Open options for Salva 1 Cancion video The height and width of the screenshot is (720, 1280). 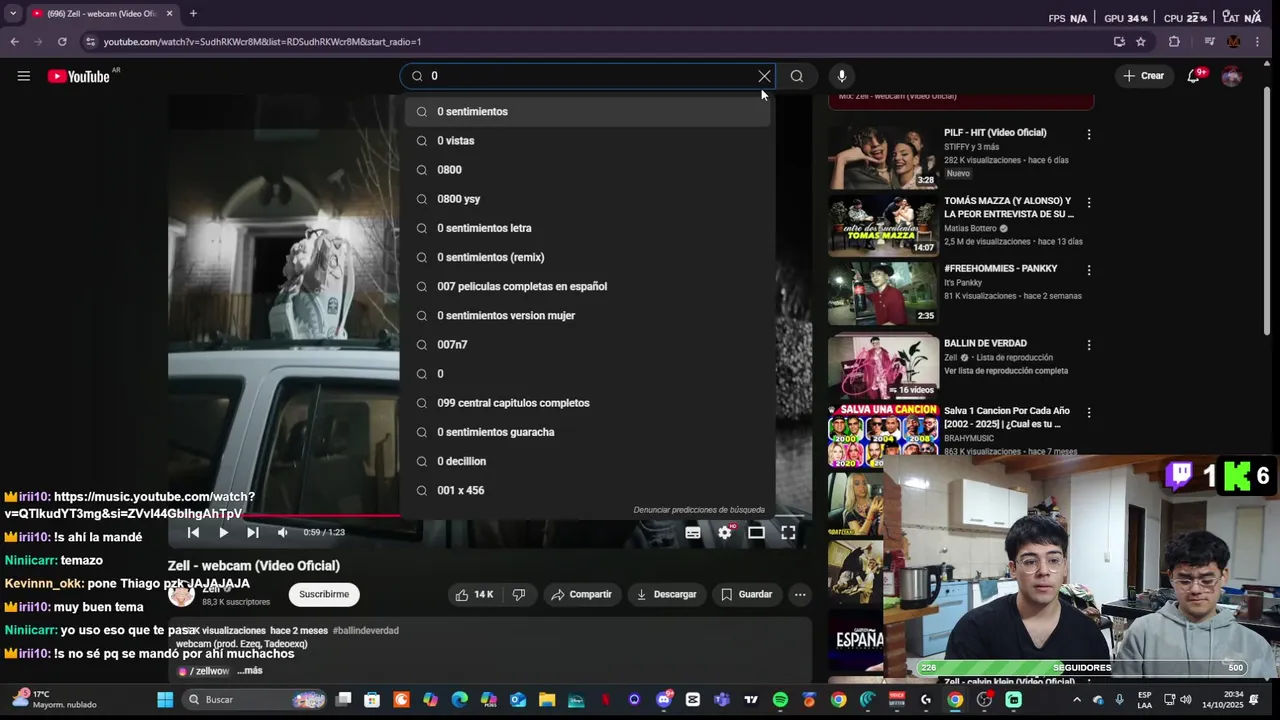(x=1089, y=412)
